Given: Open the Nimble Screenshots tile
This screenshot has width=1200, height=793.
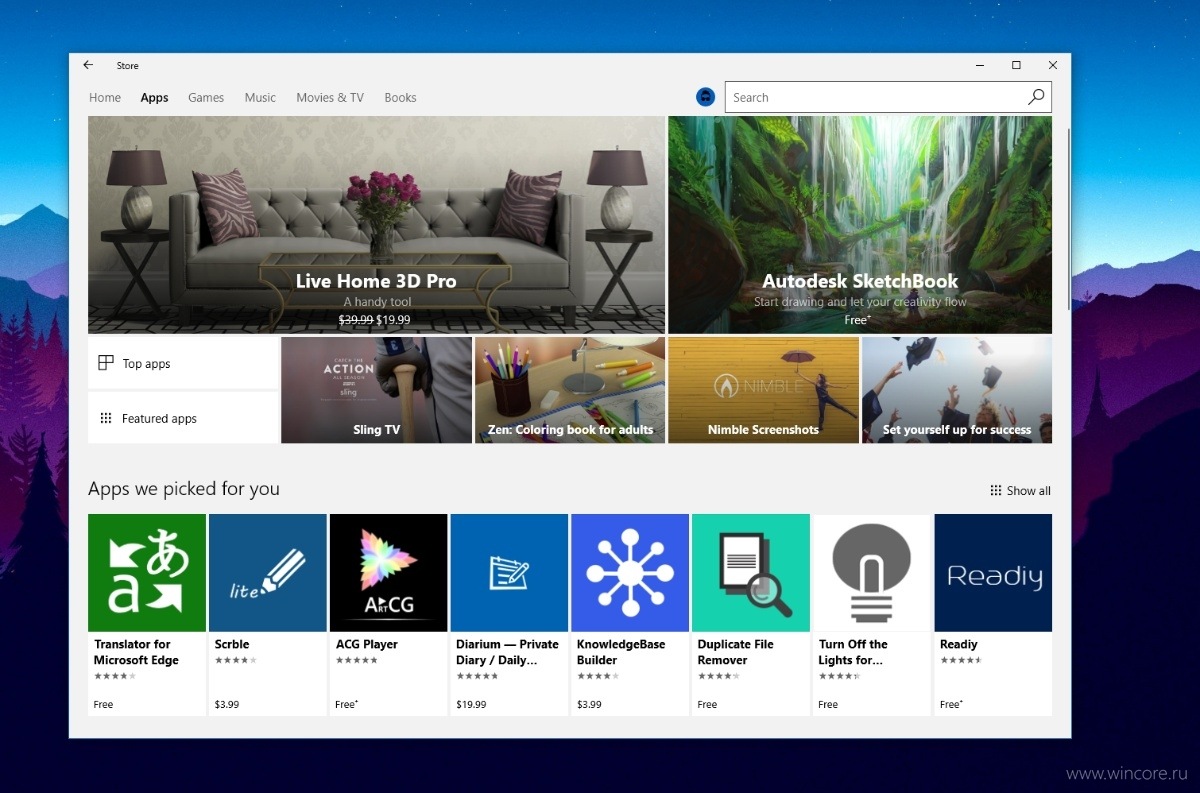Looking at the screenshot, I should point(763,390).
